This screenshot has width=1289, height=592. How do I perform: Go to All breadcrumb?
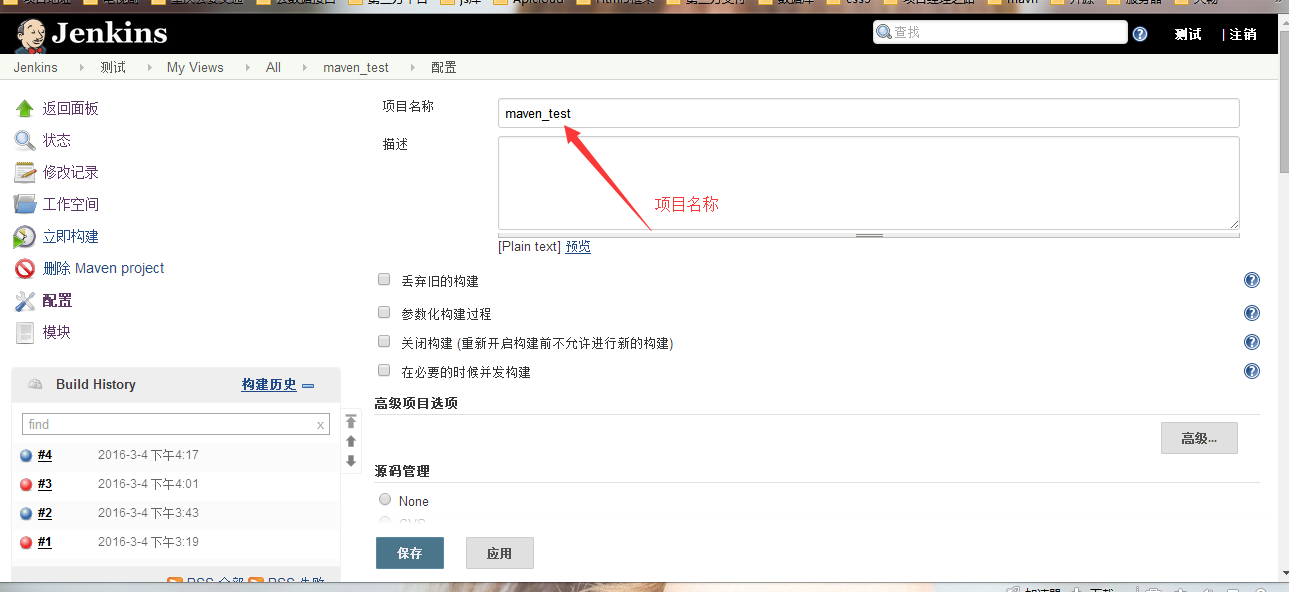click(x=273, y=67)
